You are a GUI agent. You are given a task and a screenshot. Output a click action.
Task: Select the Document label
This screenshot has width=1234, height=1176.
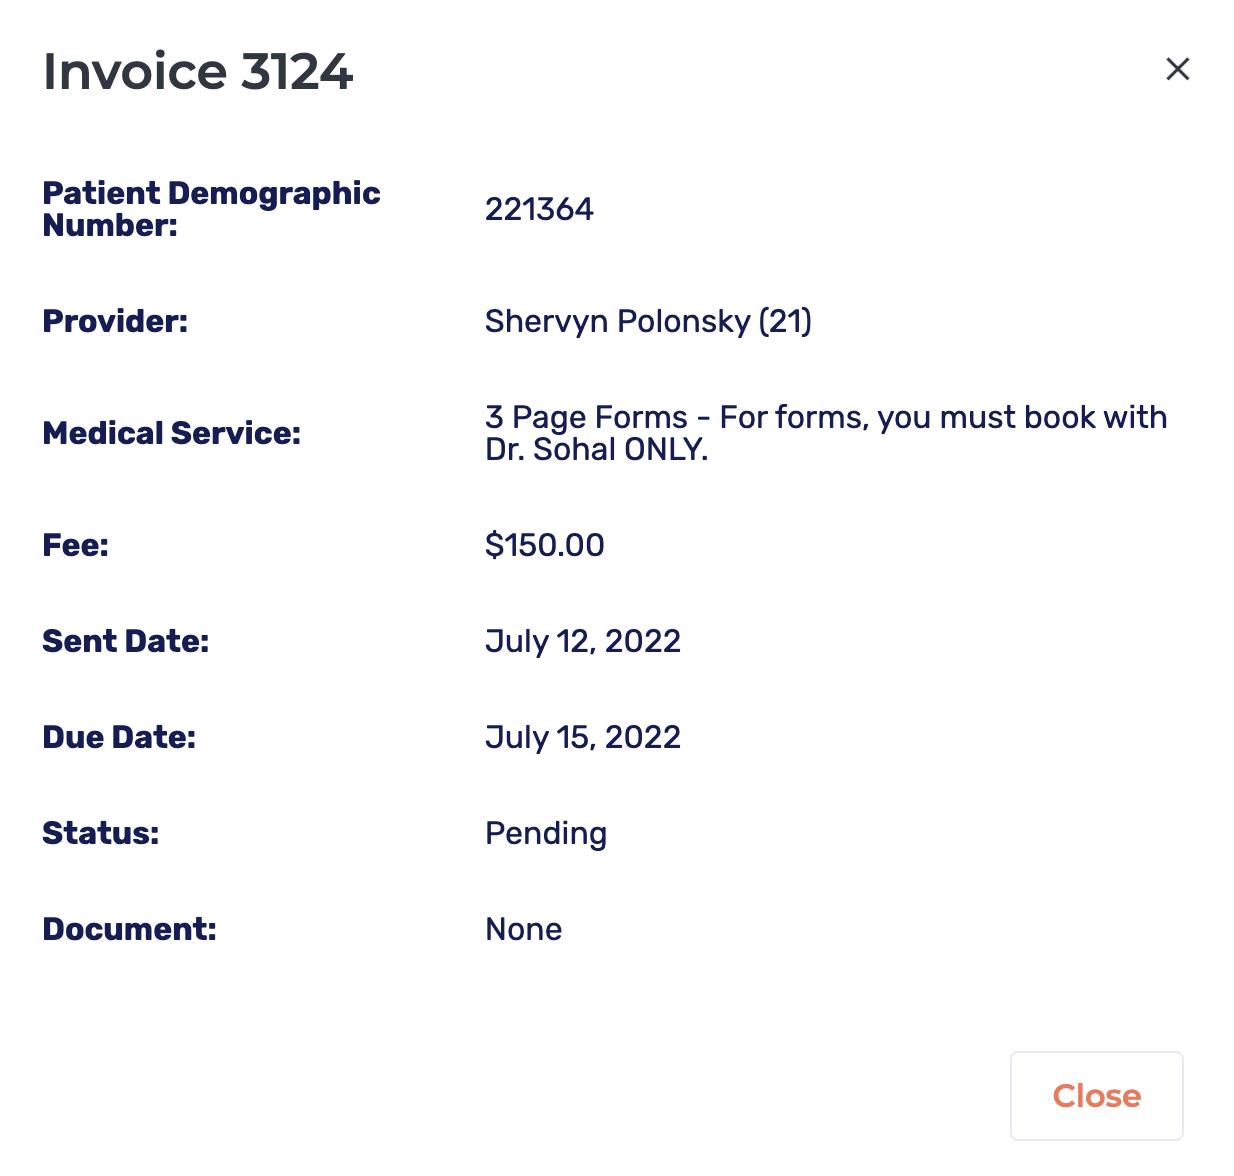point(129,929)
